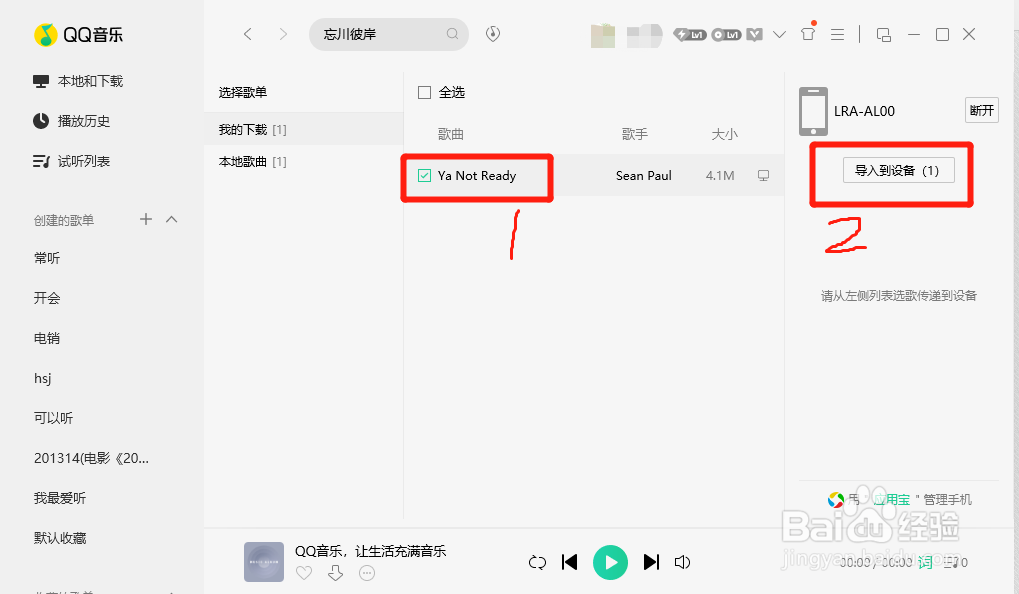Toggle the playback loop mode control
The width and height of the screenshot is (1019, 594).
[537, 562]
